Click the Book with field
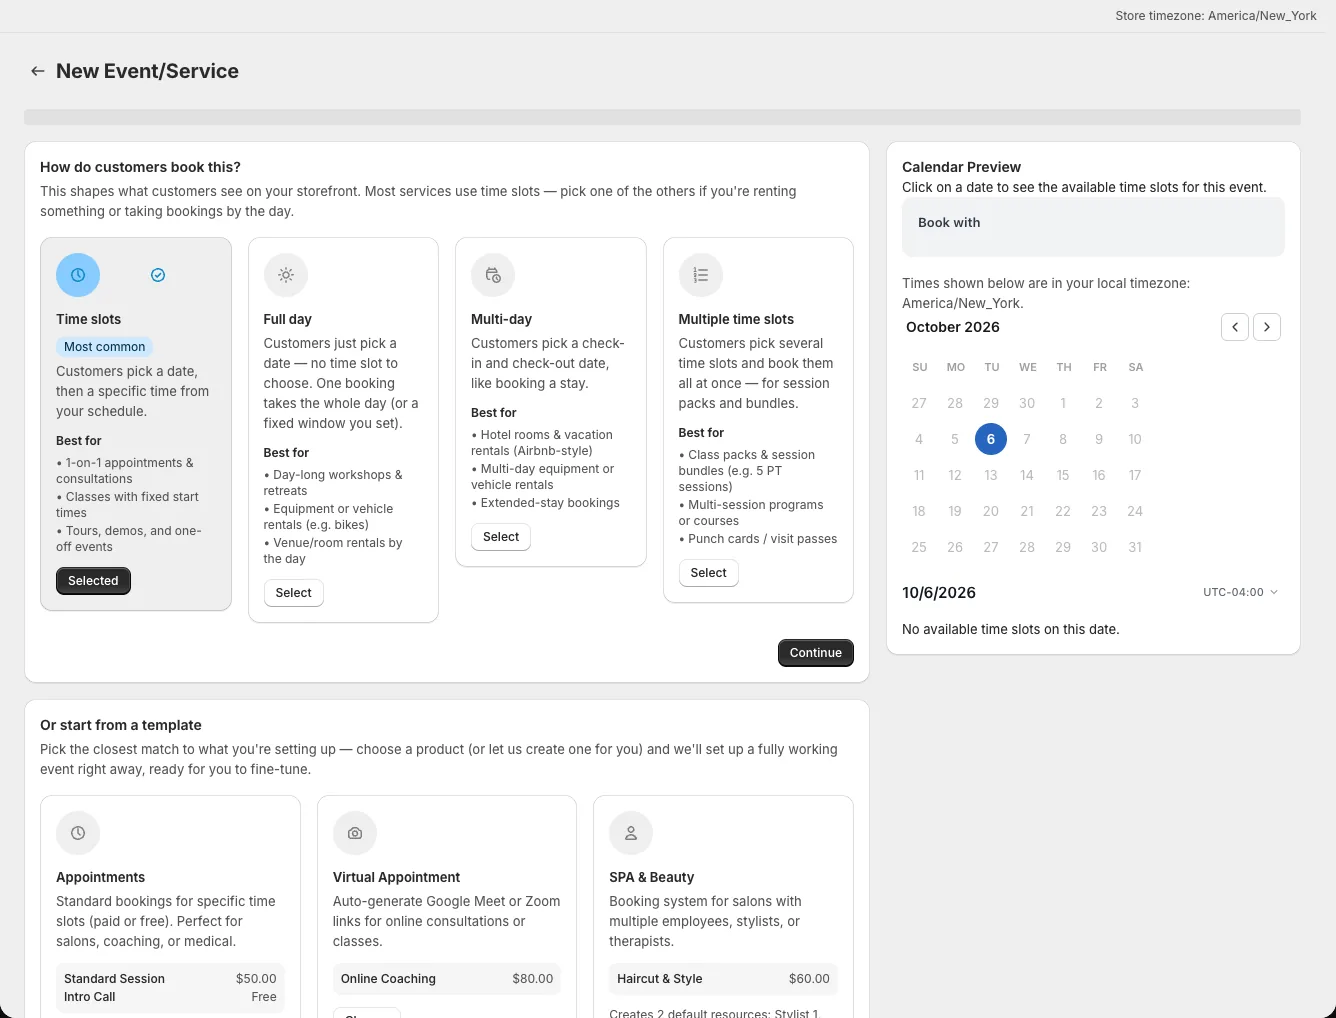The width and height of the screenshot is (1336, 1018). tap(1093, 227)
